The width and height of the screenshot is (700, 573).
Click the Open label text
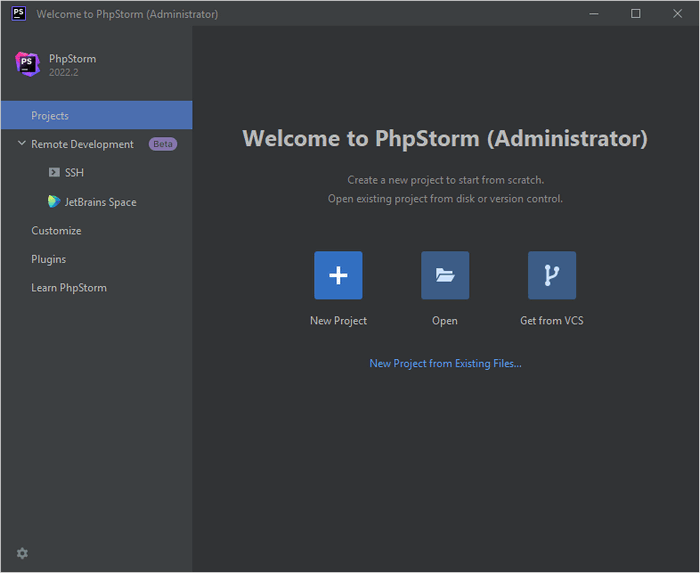(445, 321)
